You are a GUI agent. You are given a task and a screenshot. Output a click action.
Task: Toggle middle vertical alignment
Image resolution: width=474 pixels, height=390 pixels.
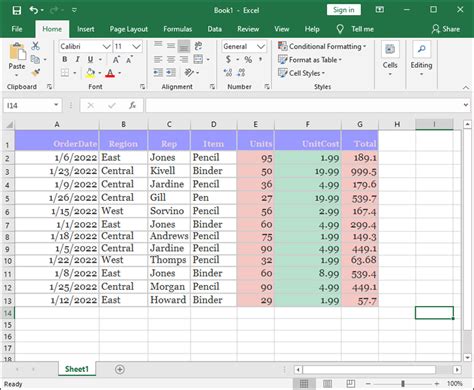[x=171, y=46]
